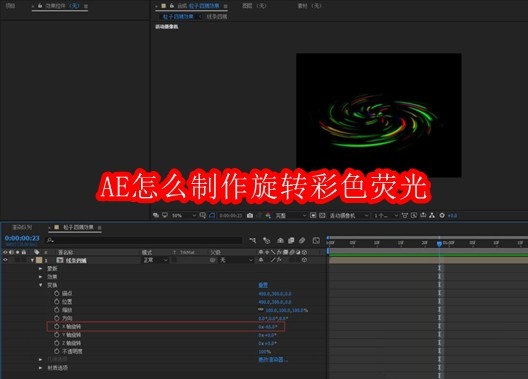Click the scale value 100.0,100.0,100.0%
This screenshot has height=379, width=528.
287,310
